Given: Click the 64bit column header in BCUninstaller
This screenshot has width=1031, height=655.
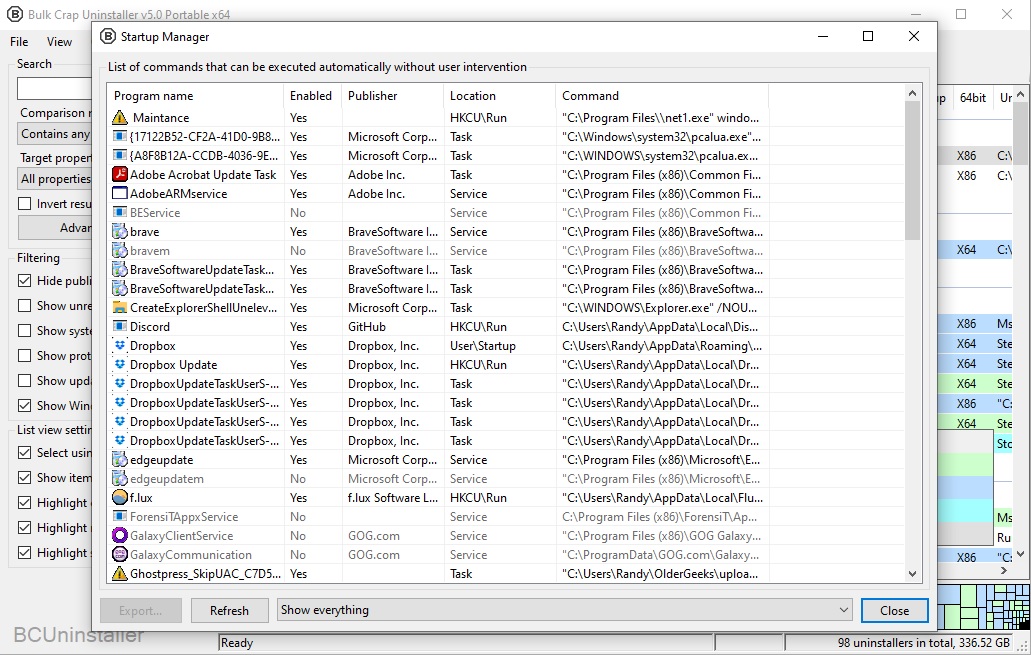Looking at the screenshot, I should [x=972, y=98].
